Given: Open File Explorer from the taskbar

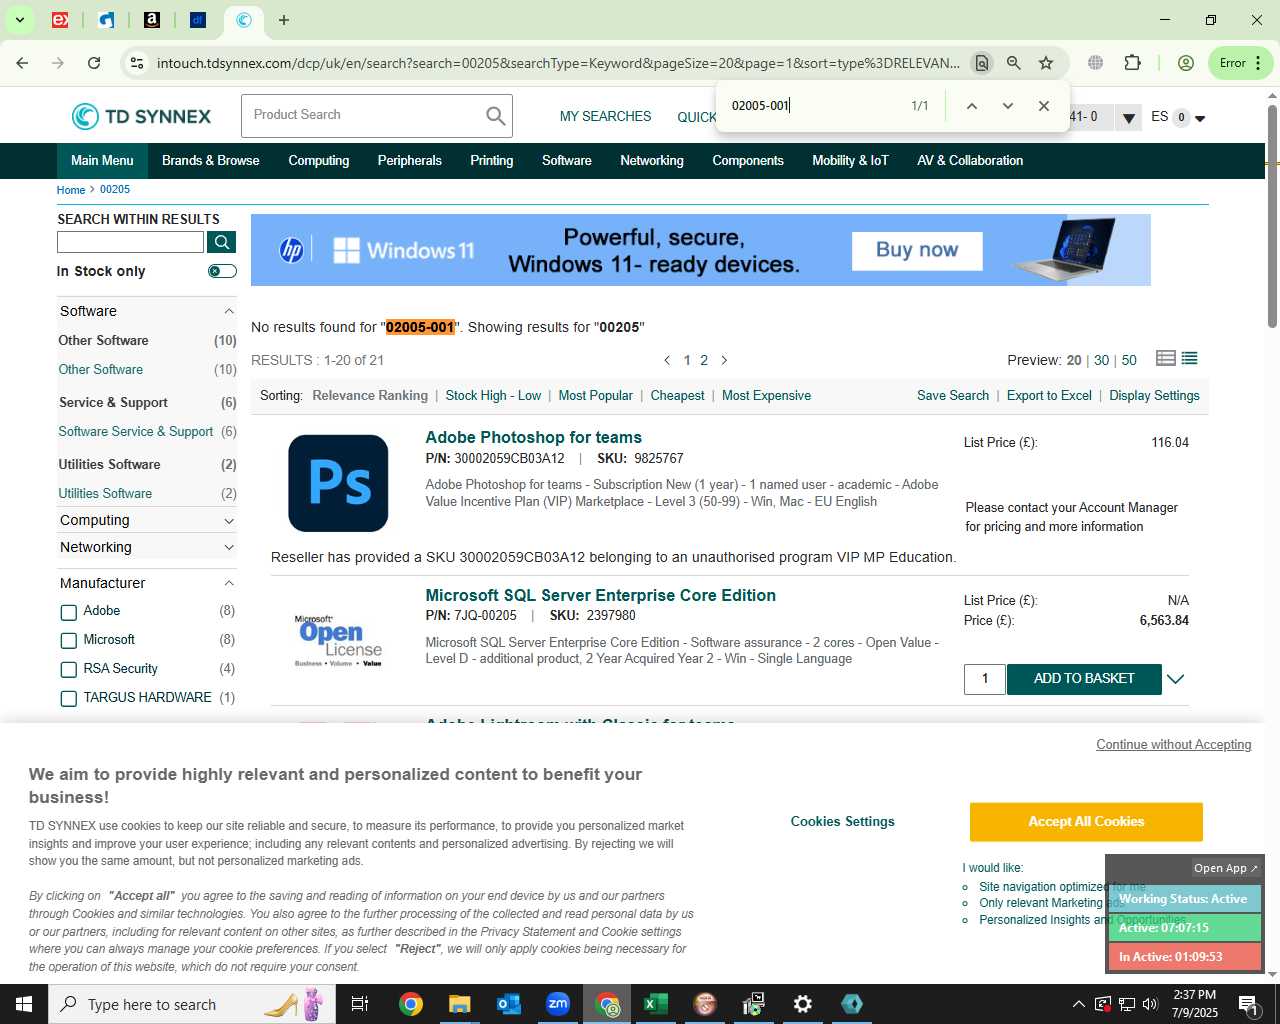Looking at the screenshot, I should tap(459, 1004).
